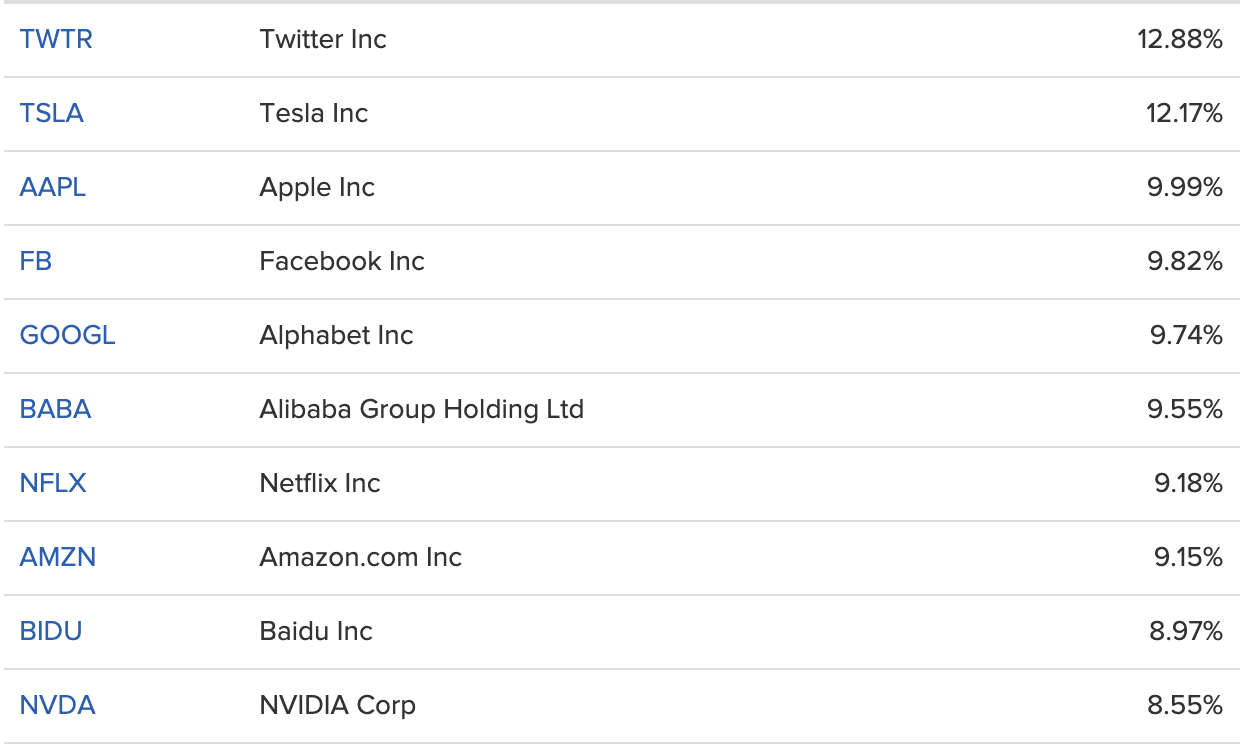Viewport: 1244px width, 746px height.
Task: Click Baidu's 8.97% weight value
Action: (x=1186, y=632)
